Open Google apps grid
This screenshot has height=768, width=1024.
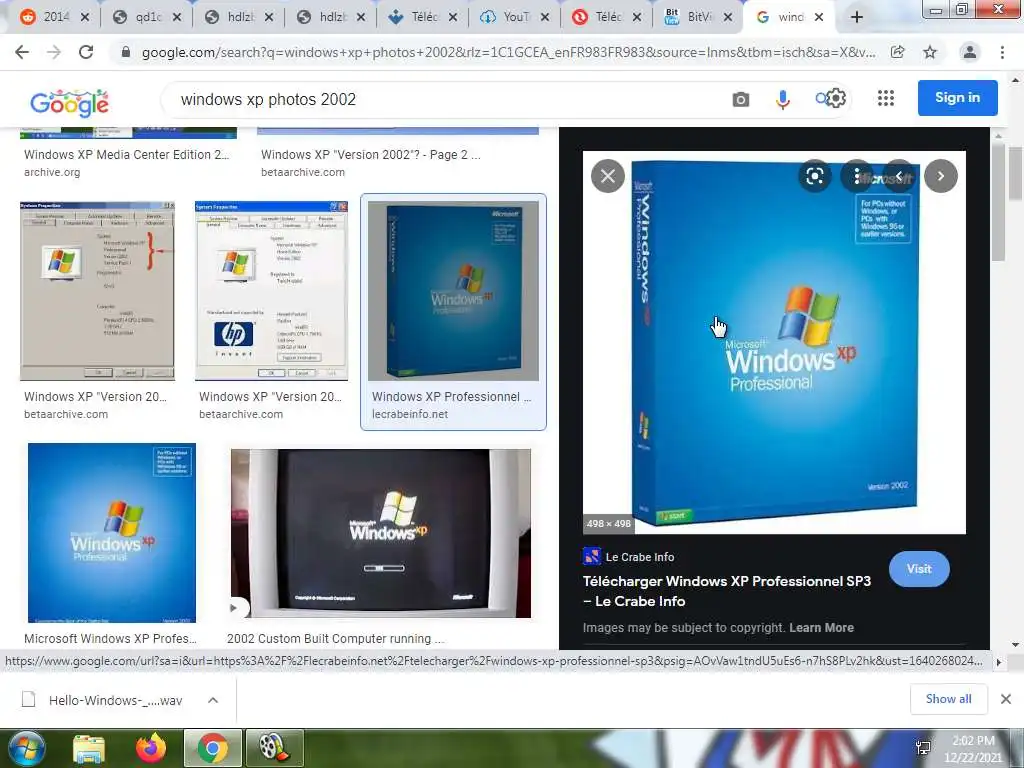point(886,99)
